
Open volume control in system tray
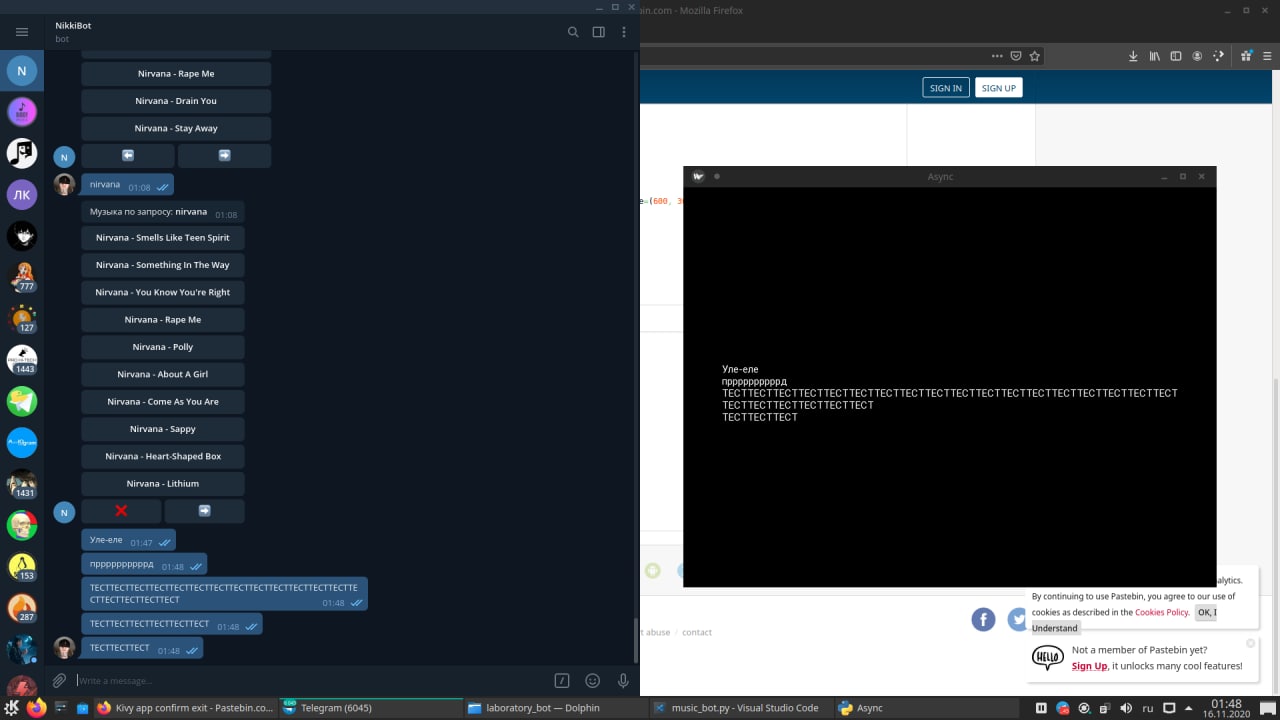(x=1127, y=708)
